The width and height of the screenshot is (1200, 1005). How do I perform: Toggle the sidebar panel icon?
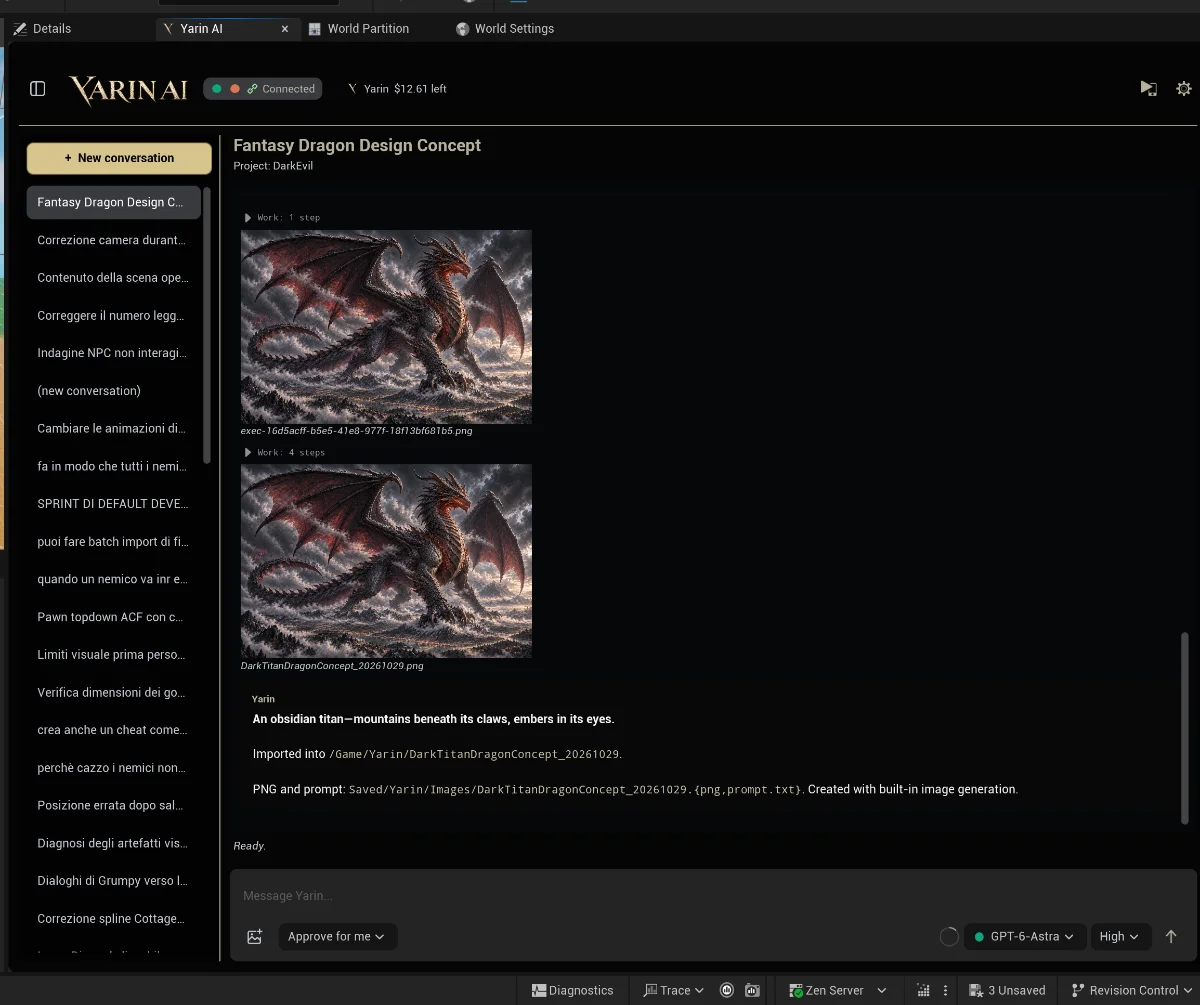click(38, 89)
